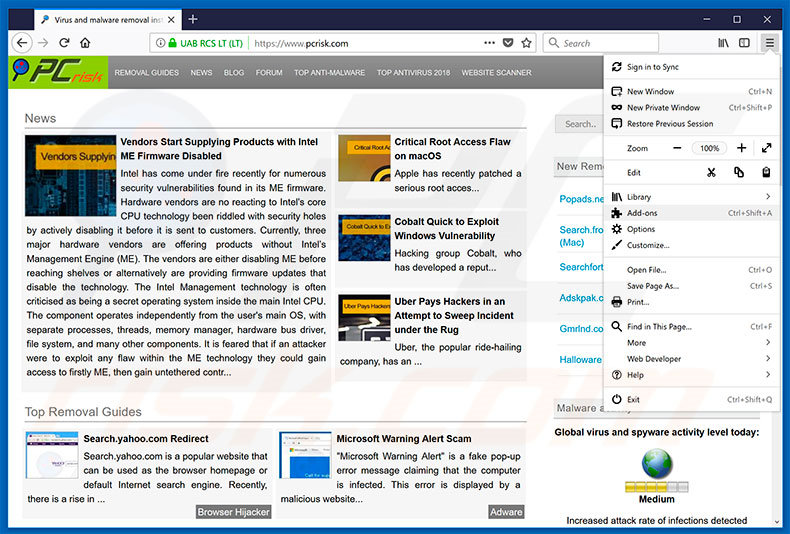This screenshot has height=534, width=790.
Task: Open Microsoft Warning Alert Scam guide
Action: coord(404,439)
